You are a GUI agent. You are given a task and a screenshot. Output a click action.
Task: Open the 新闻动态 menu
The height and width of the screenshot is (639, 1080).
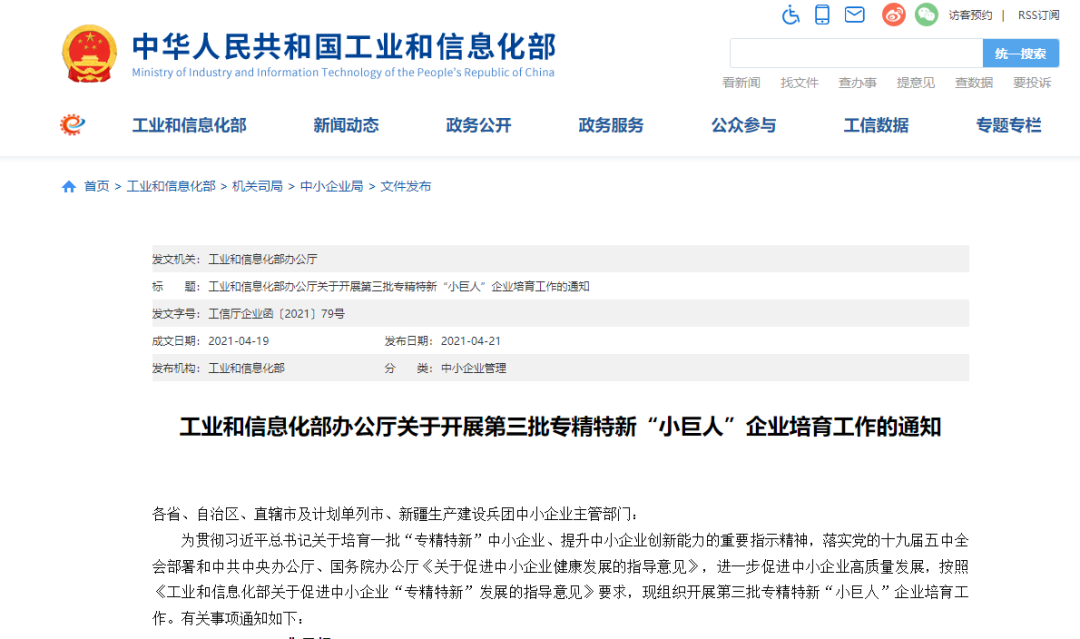coord(346,125)
